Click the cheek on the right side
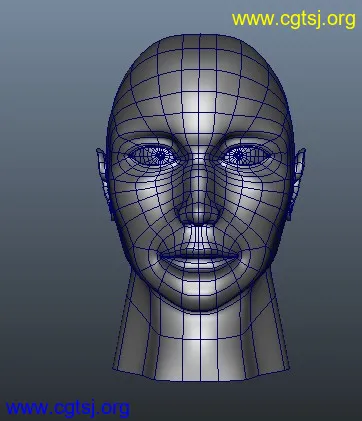 258,207
